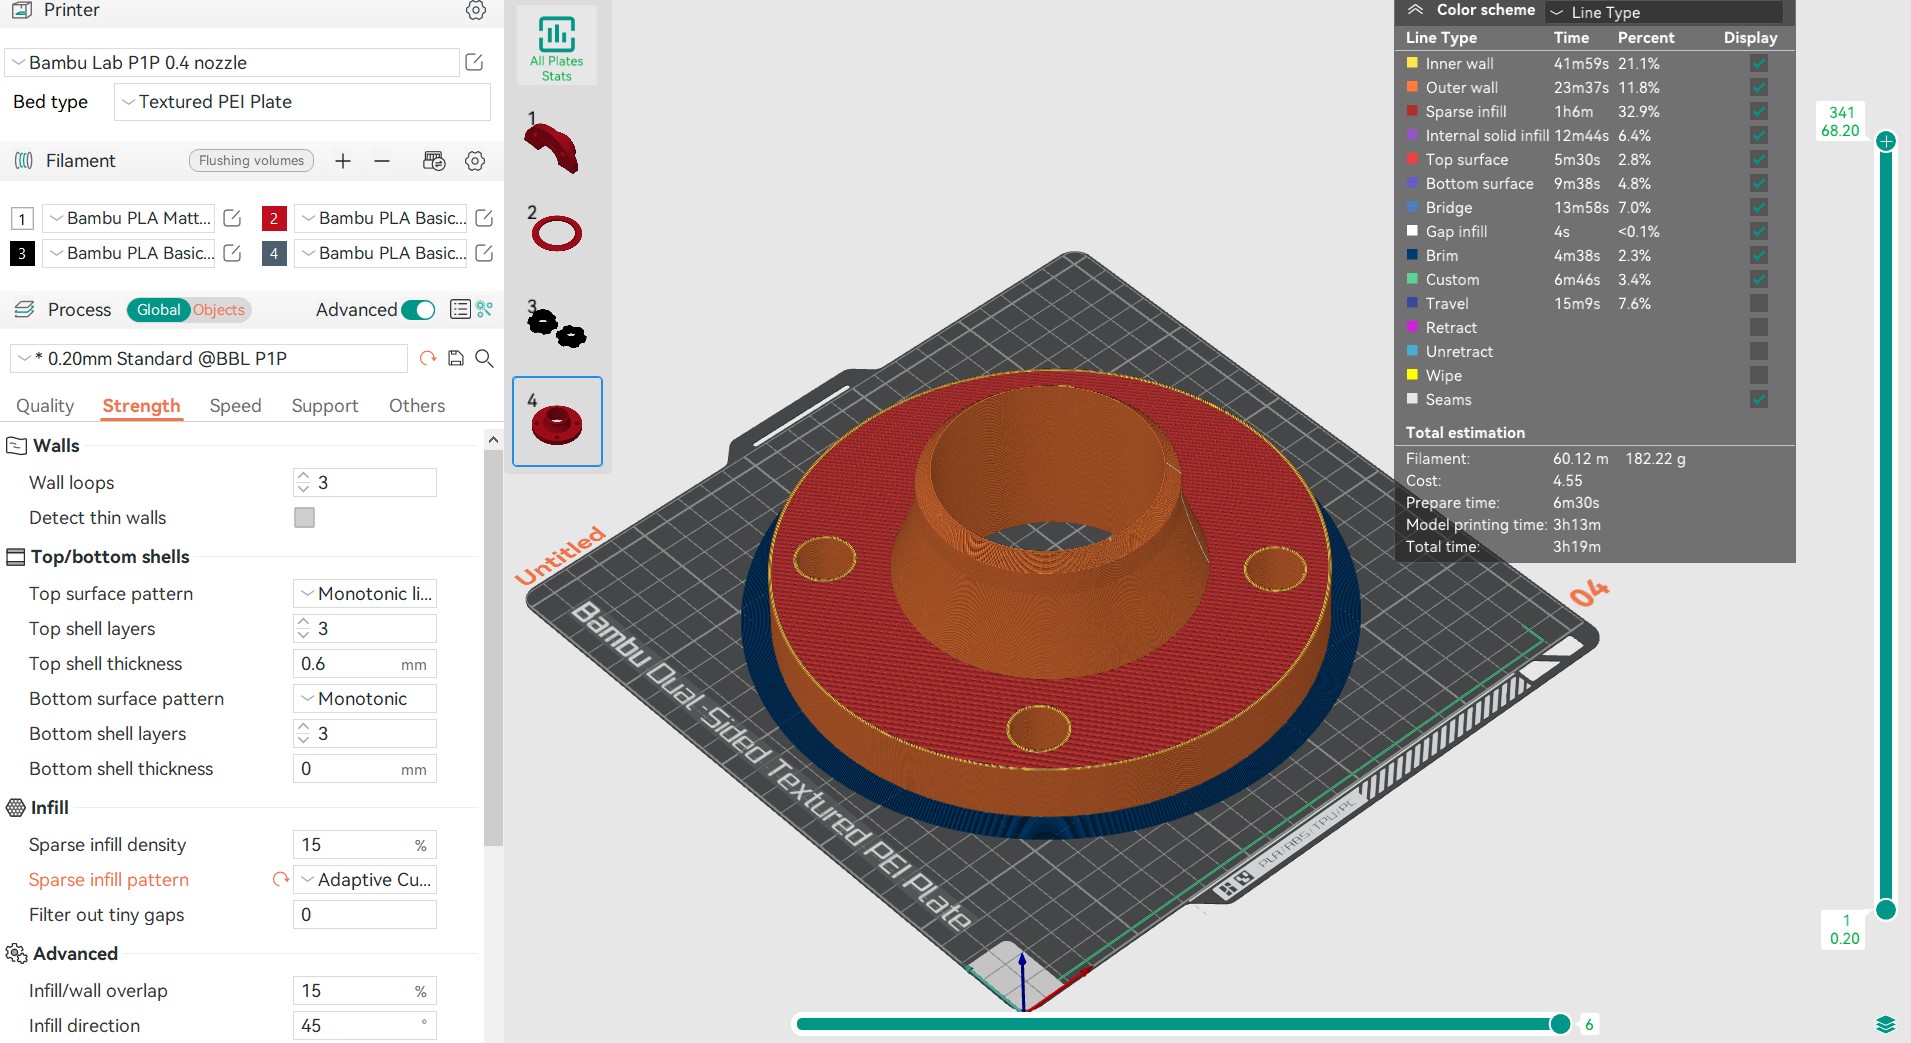
Task: Increase Wall loops with up arrow
Action: pyautogui.click(x=303, y=476)
